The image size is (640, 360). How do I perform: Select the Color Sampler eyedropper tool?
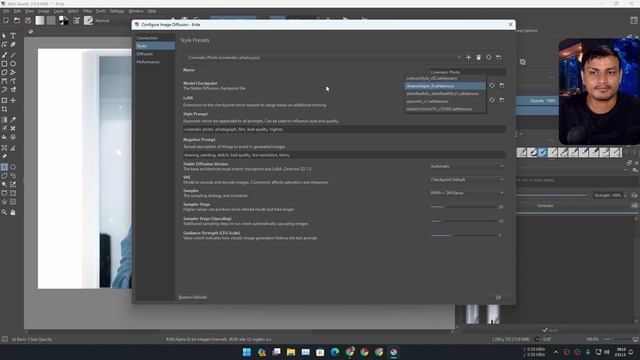13,119
